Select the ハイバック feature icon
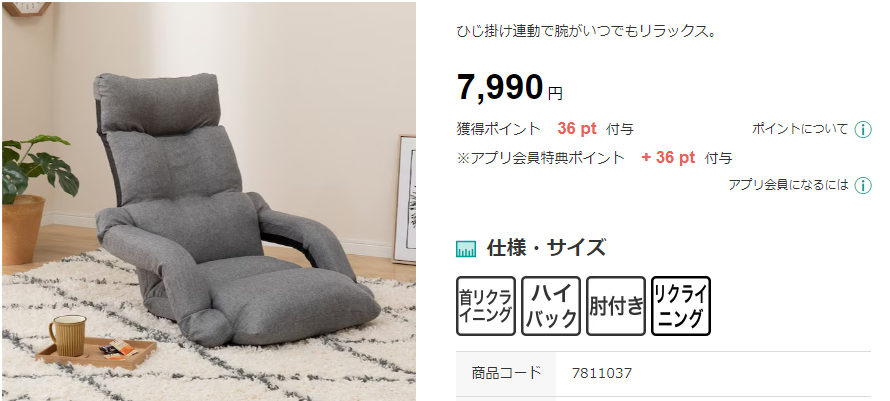This screenshot has height=401, width=890. point(551,306)
